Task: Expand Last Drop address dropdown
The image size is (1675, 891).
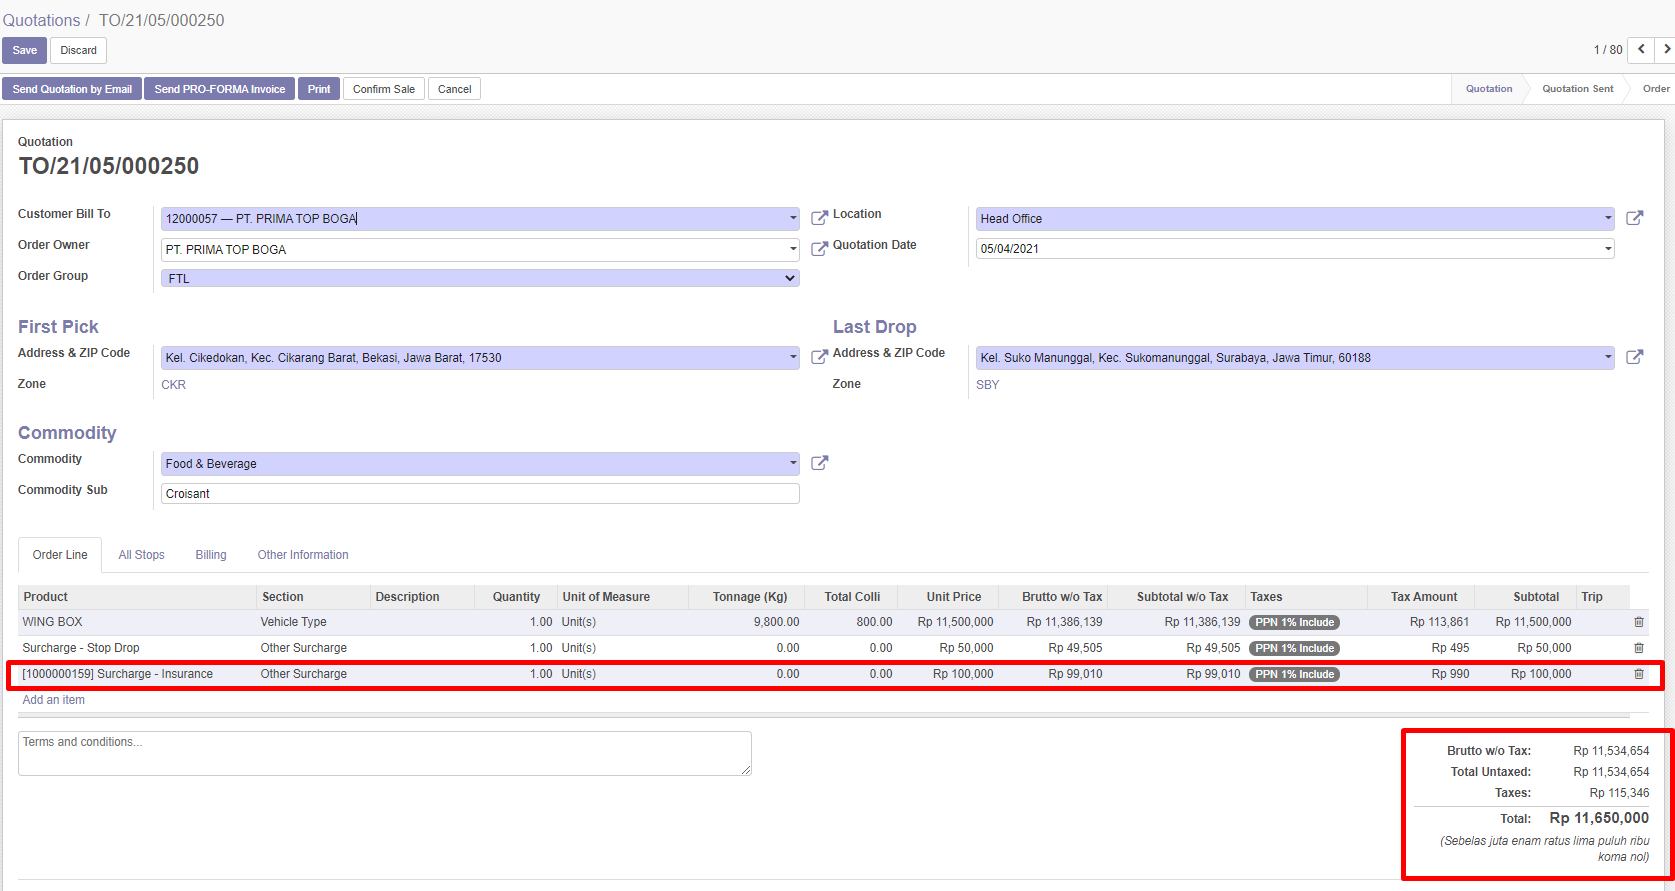Action: (1608, 357)
